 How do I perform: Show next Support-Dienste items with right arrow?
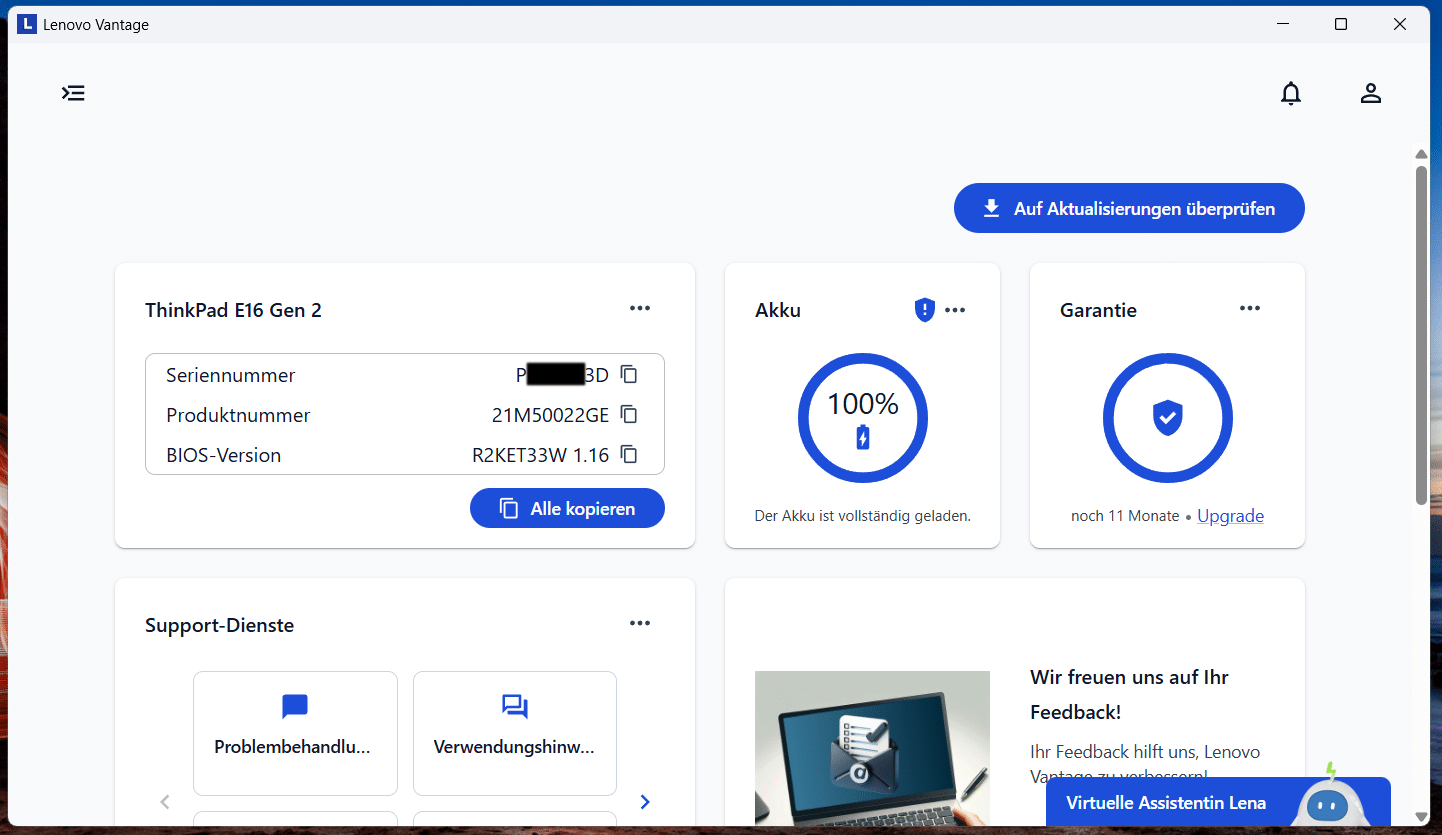(645, 802)
